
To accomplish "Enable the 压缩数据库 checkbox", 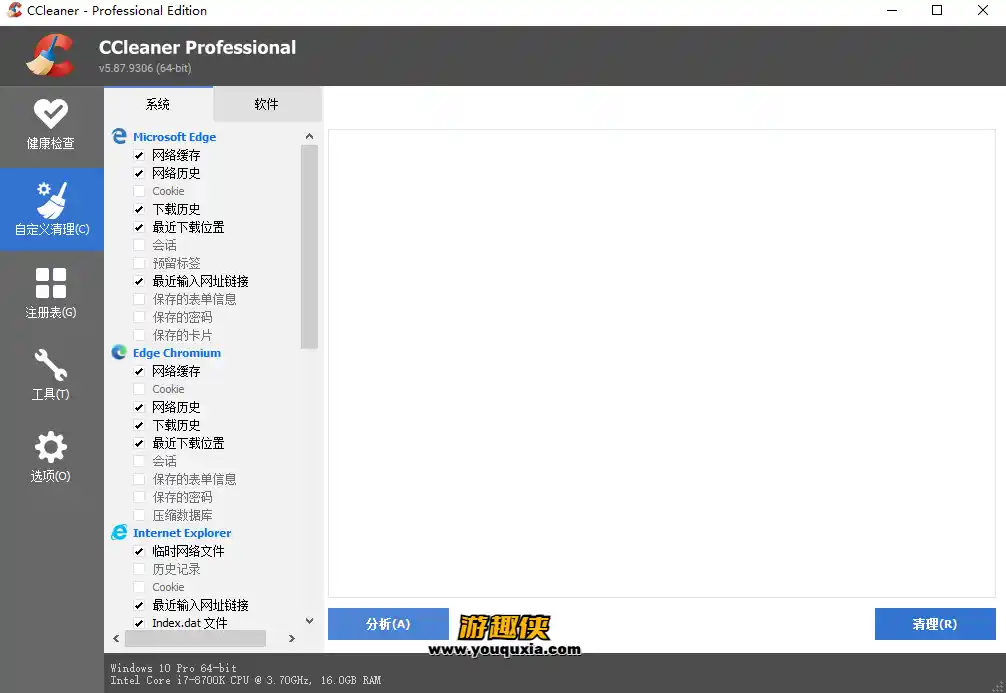I will (x=139, y=515).
